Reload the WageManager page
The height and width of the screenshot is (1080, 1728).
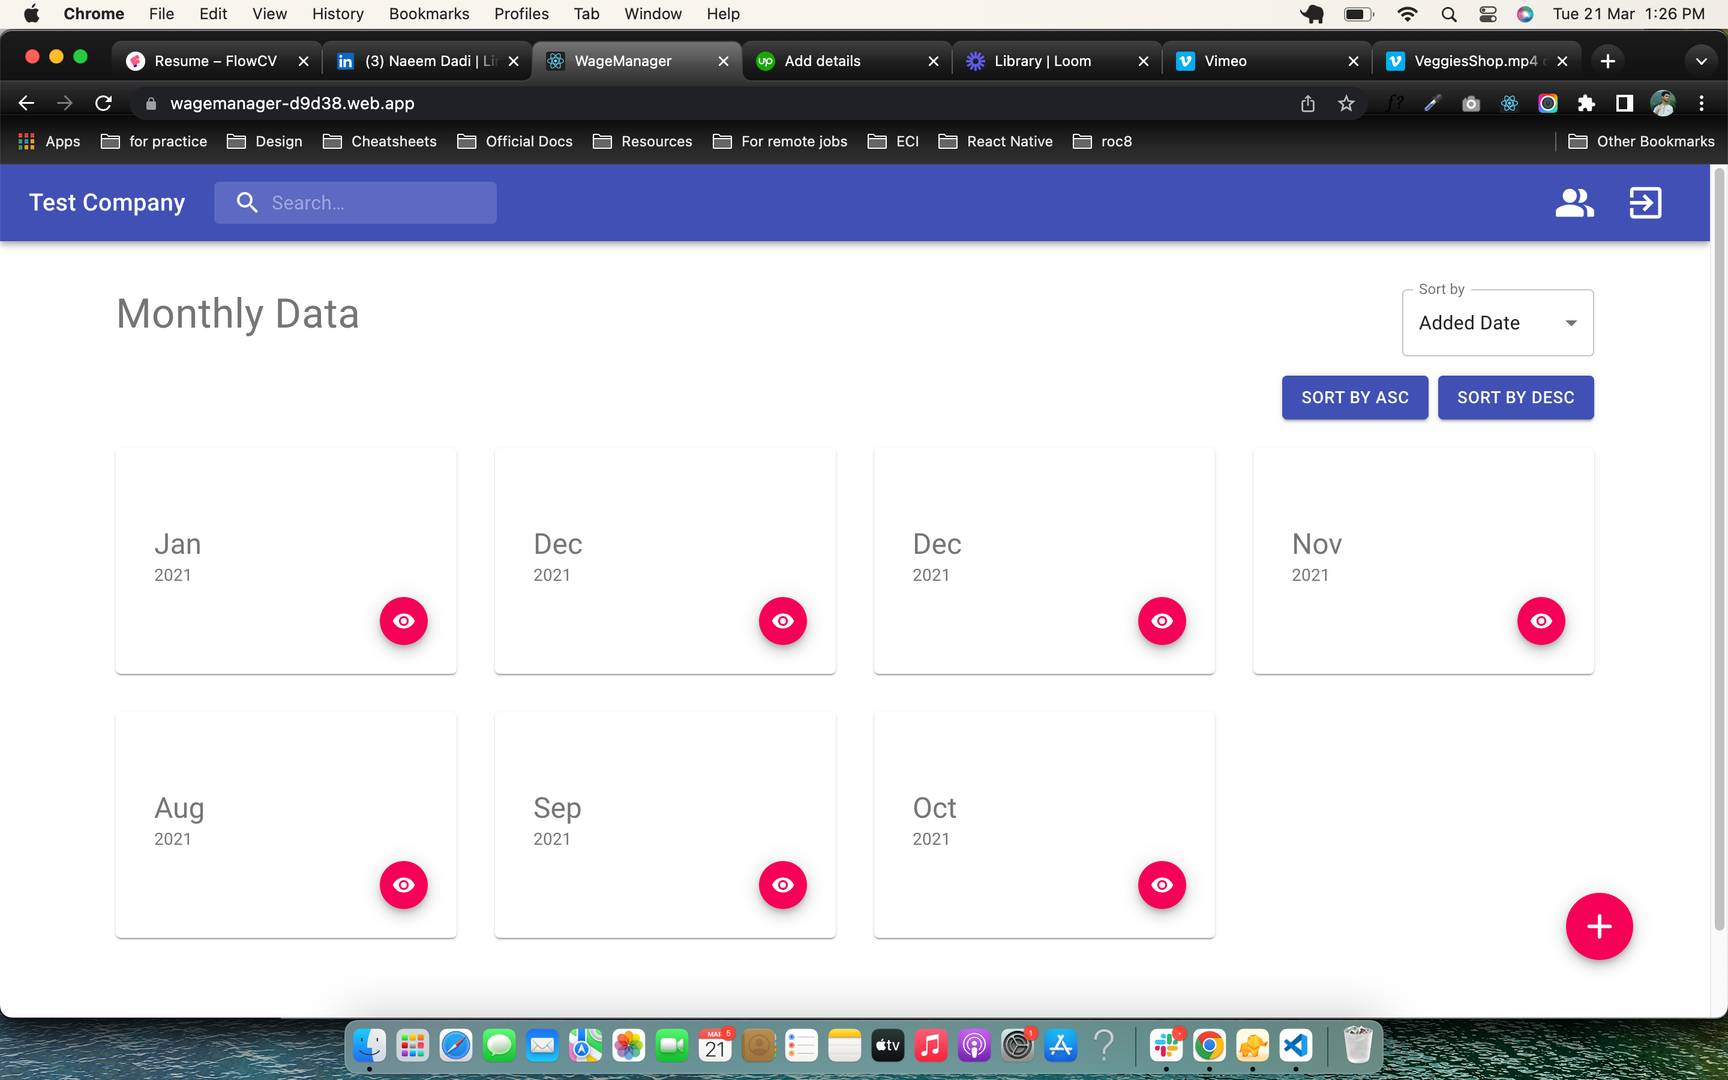pos(103,103)
